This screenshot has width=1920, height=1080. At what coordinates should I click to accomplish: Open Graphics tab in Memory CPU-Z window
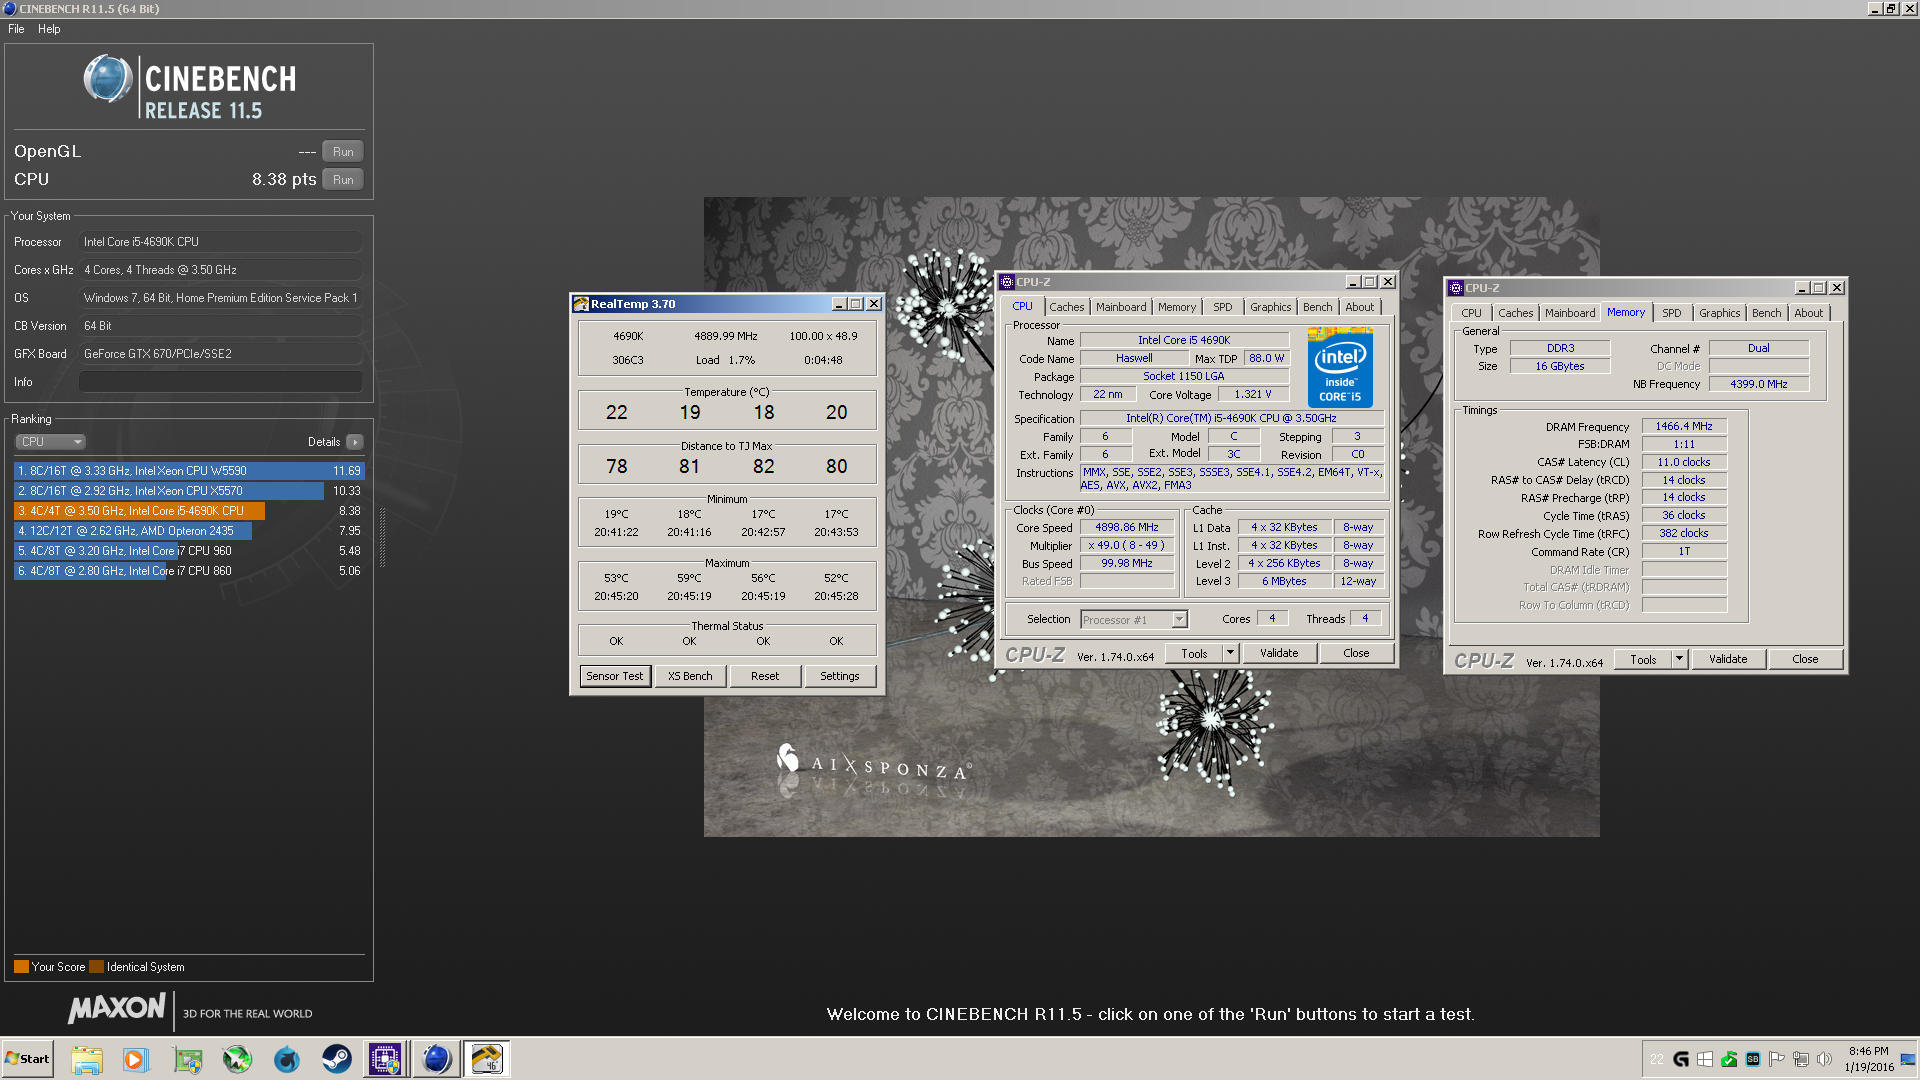pos(1719,313)
